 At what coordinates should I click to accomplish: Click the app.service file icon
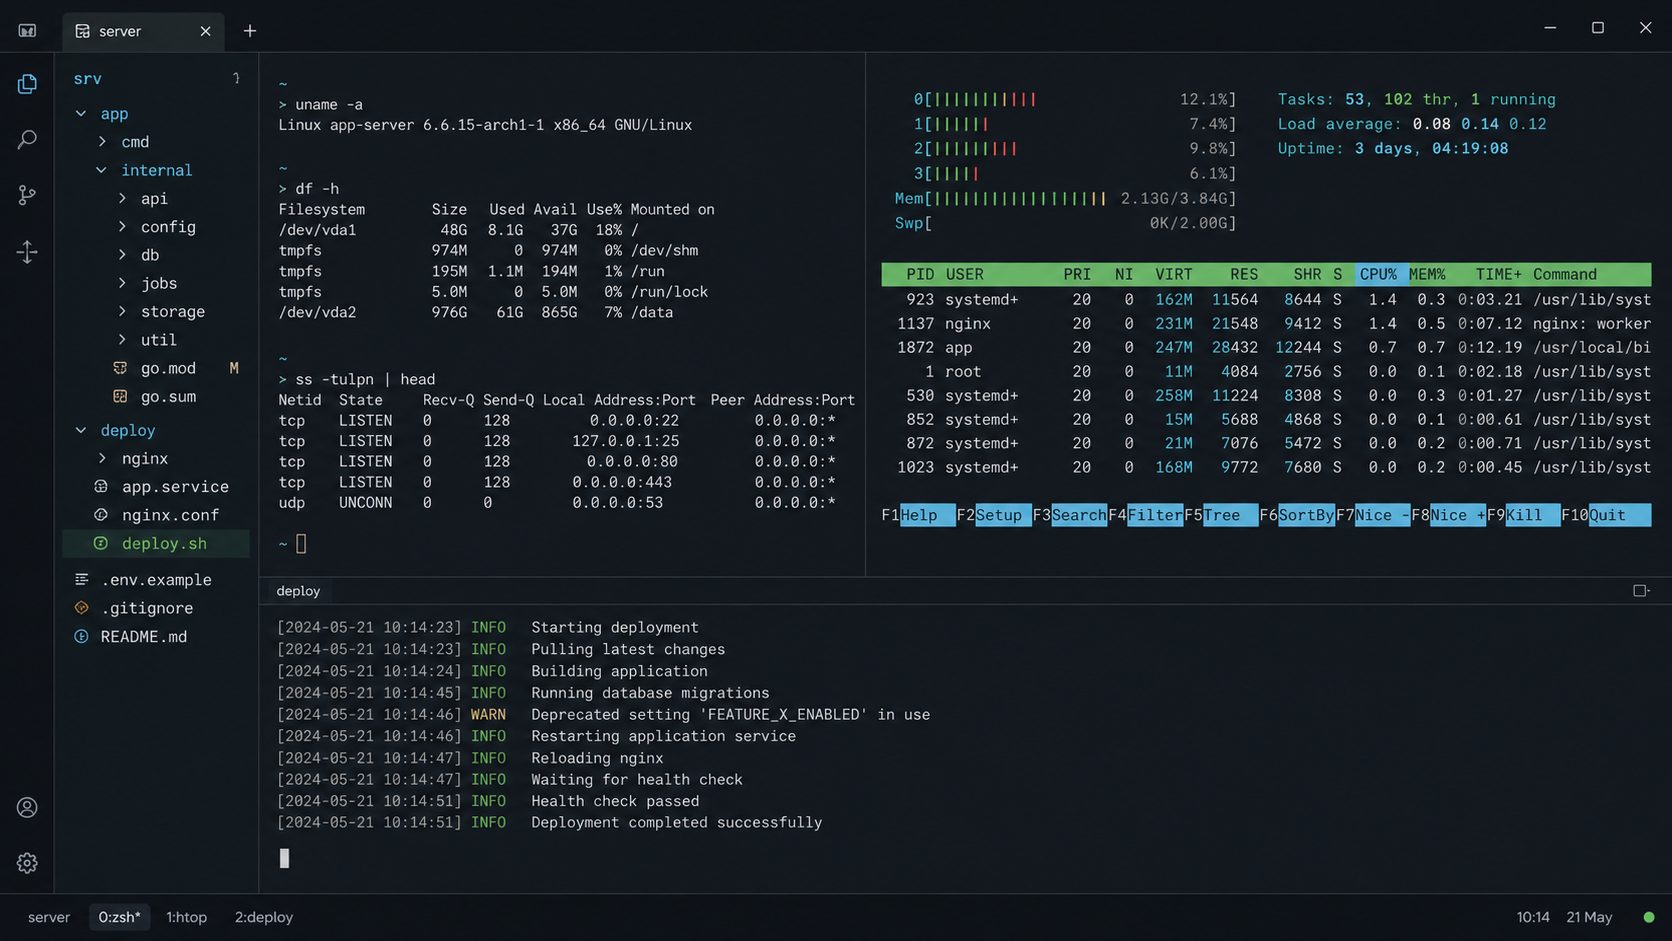[101, 486]
